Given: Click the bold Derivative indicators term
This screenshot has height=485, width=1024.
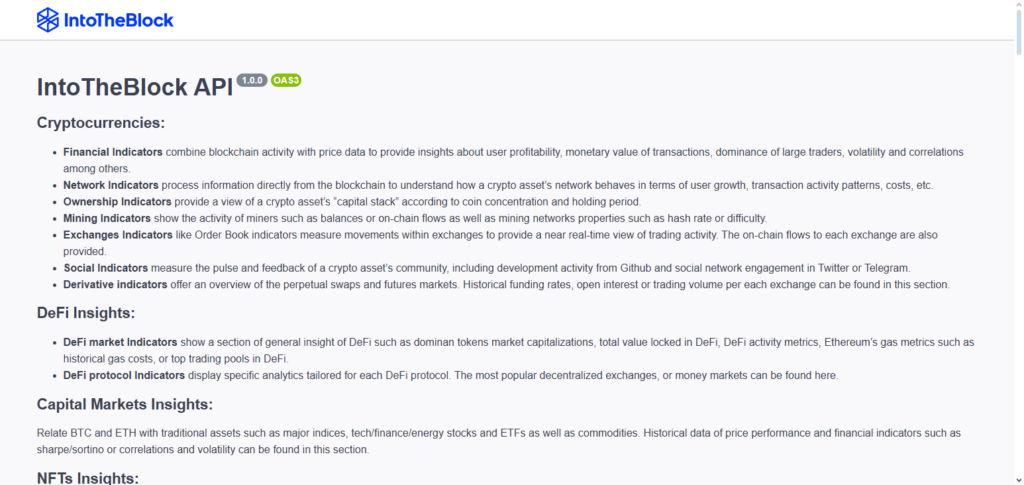Looking at the screenshot, I should coord(115,285).
